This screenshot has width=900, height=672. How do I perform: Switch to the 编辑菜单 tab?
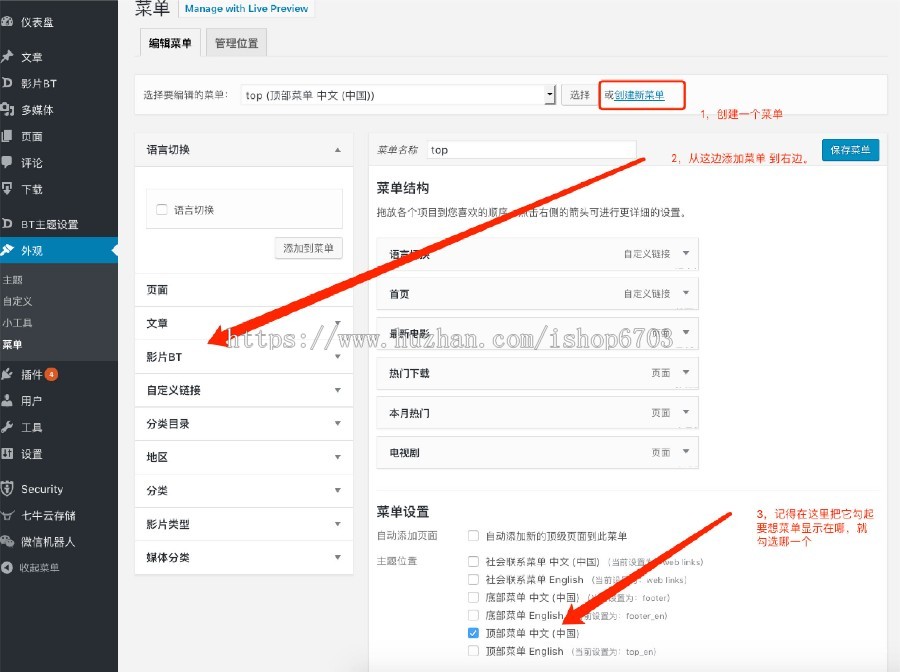170,43
